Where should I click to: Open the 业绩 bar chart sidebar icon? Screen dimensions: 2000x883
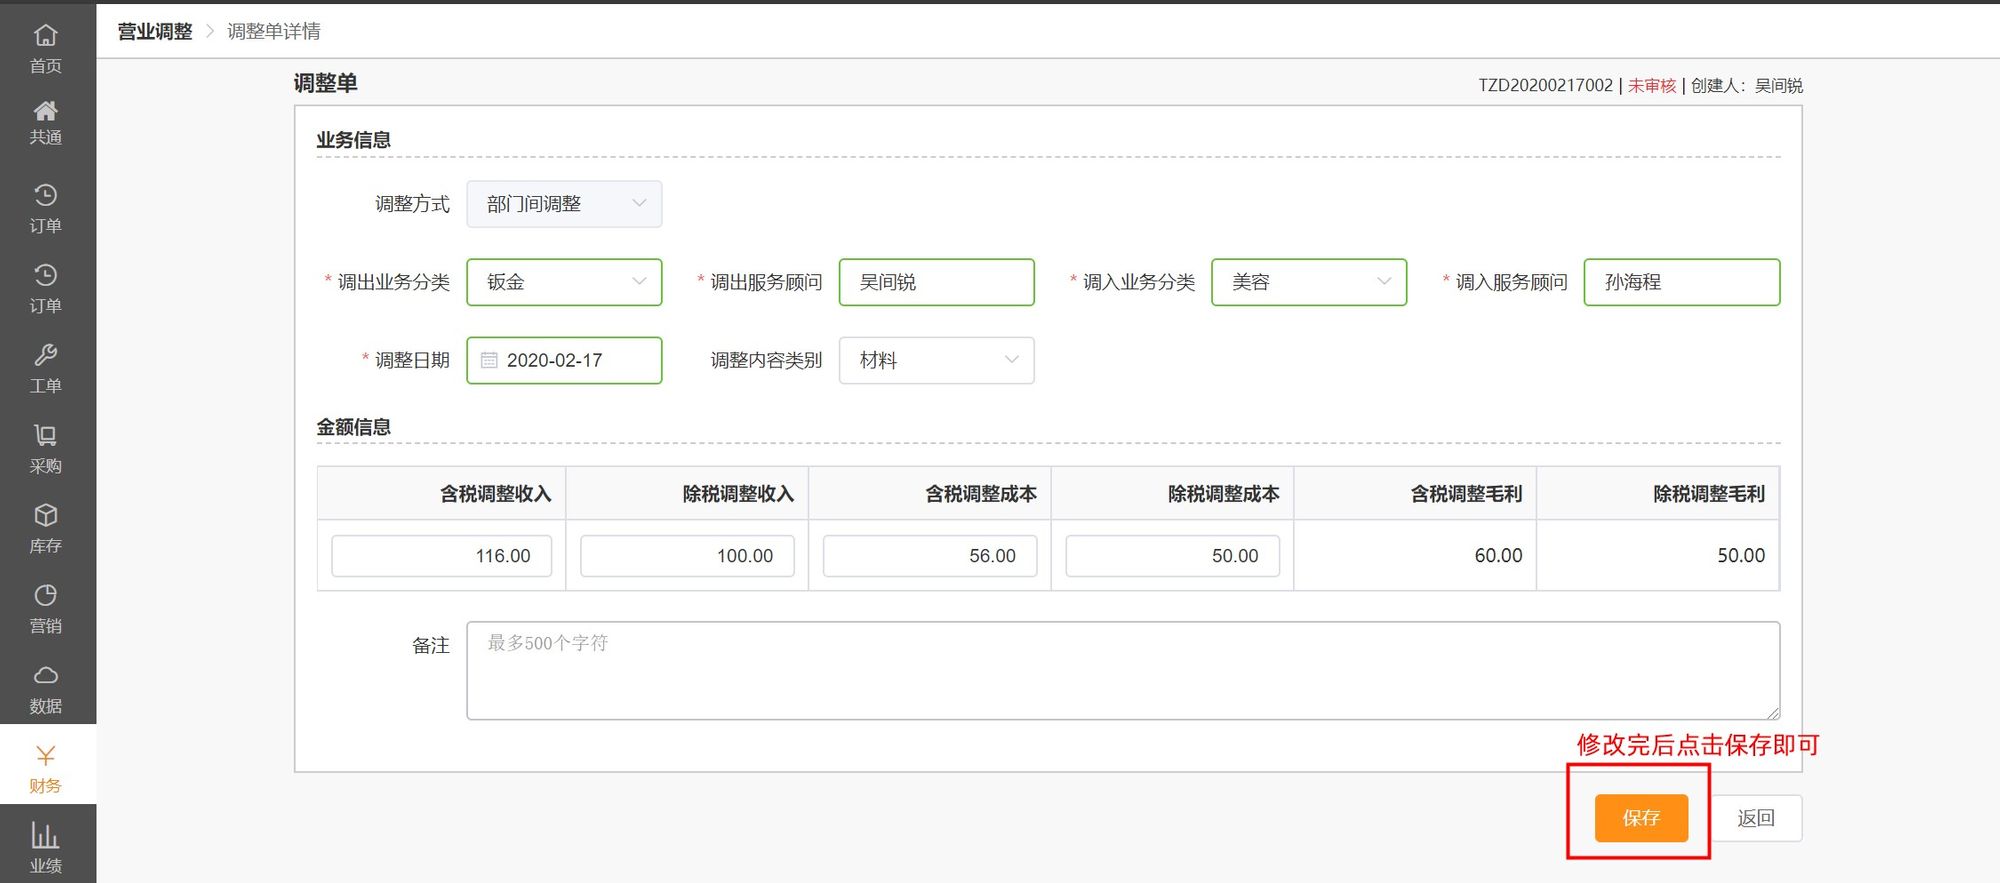[x=45, y=848]
